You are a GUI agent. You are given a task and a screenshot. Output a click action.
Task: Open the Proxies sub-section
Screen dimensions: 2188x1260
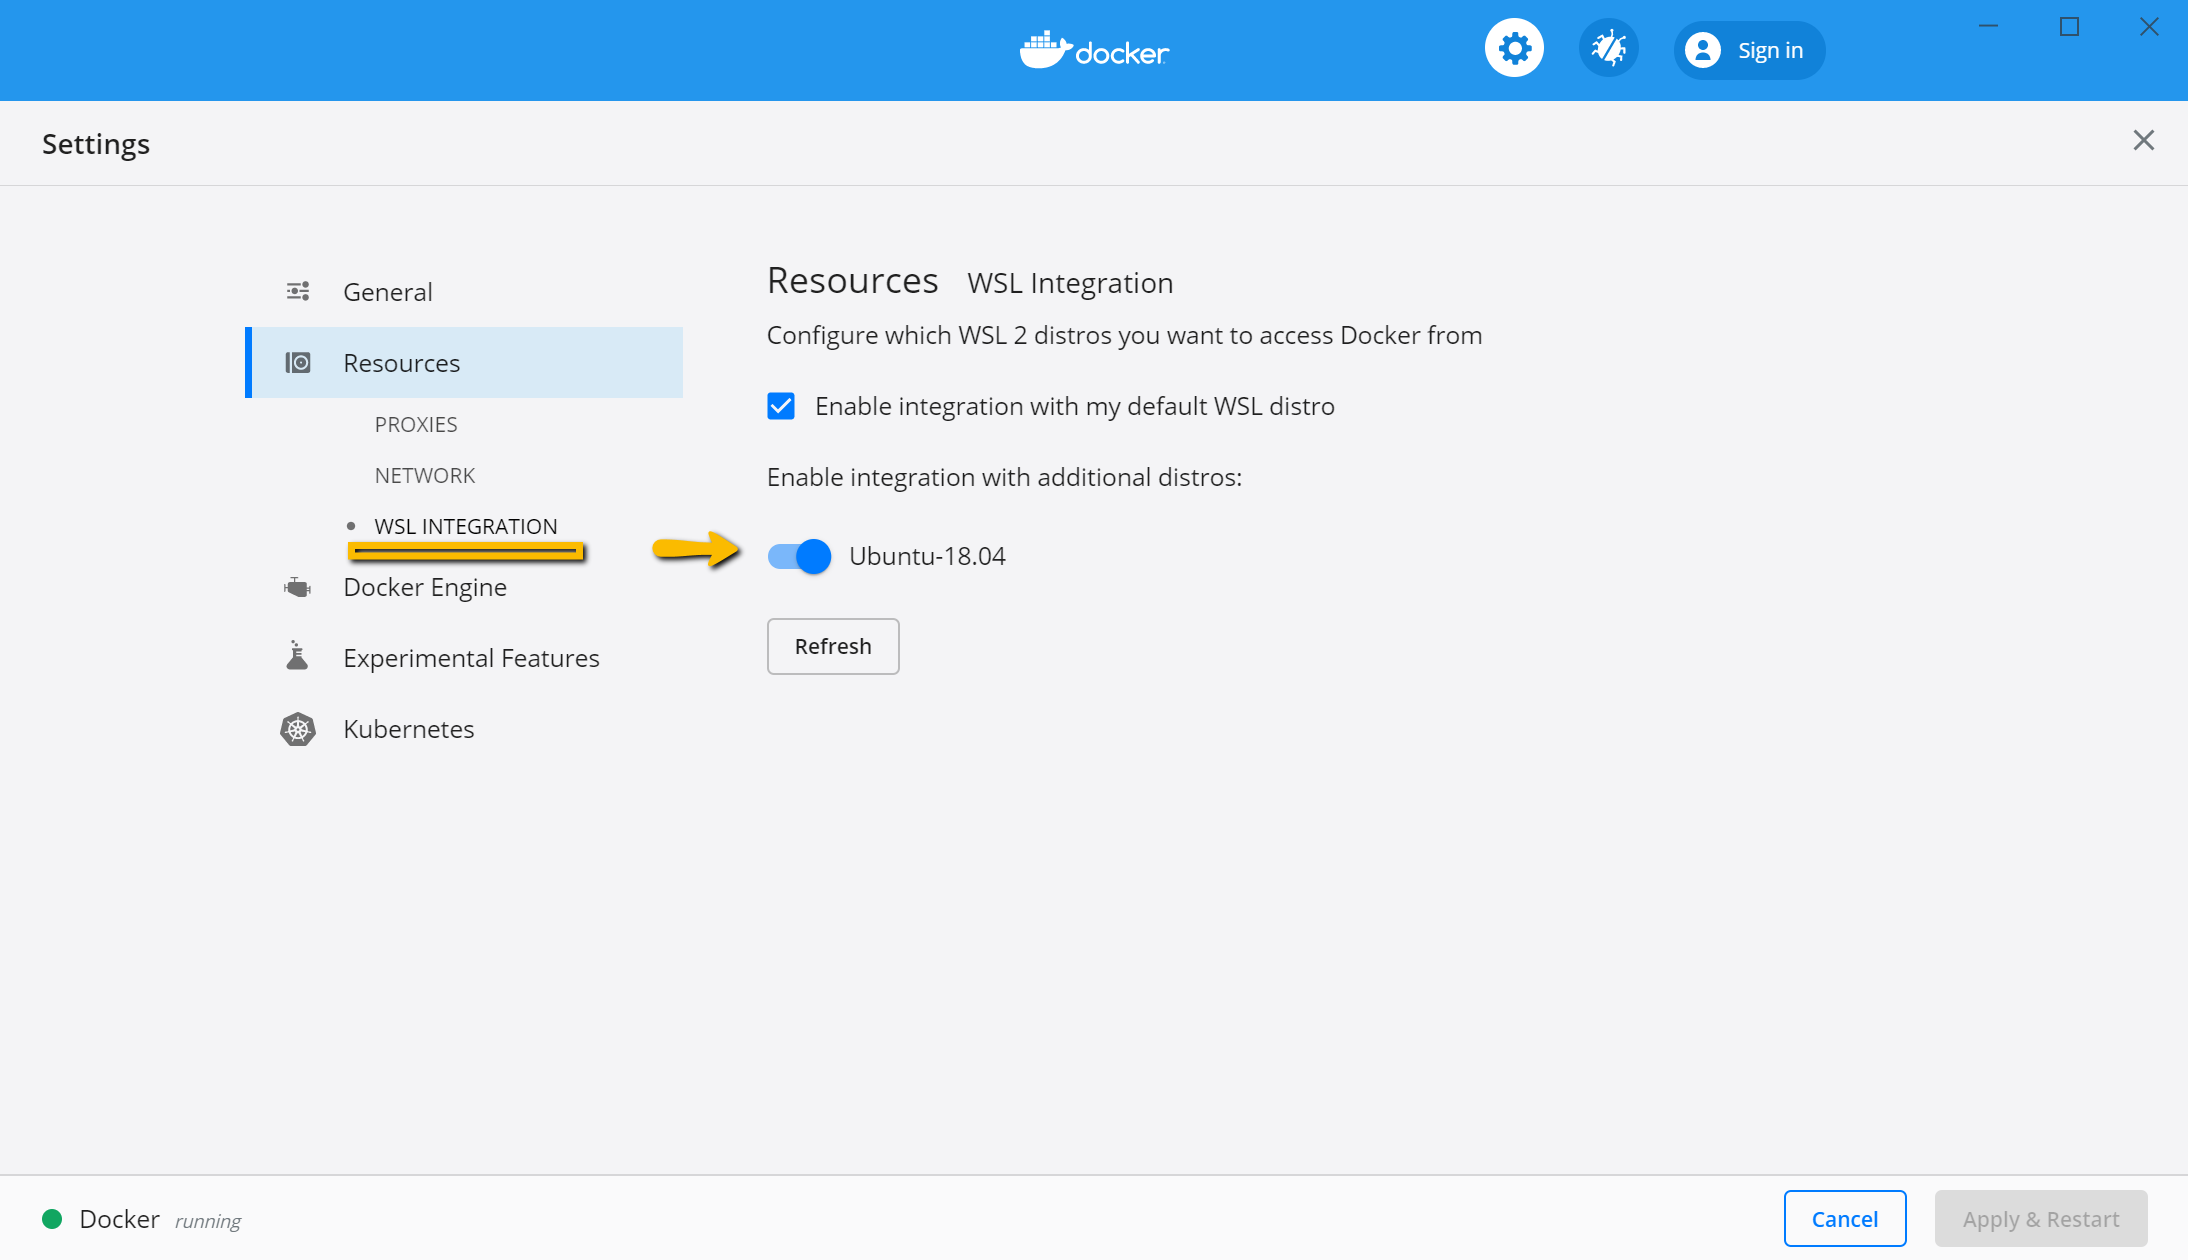click(416, 424)
